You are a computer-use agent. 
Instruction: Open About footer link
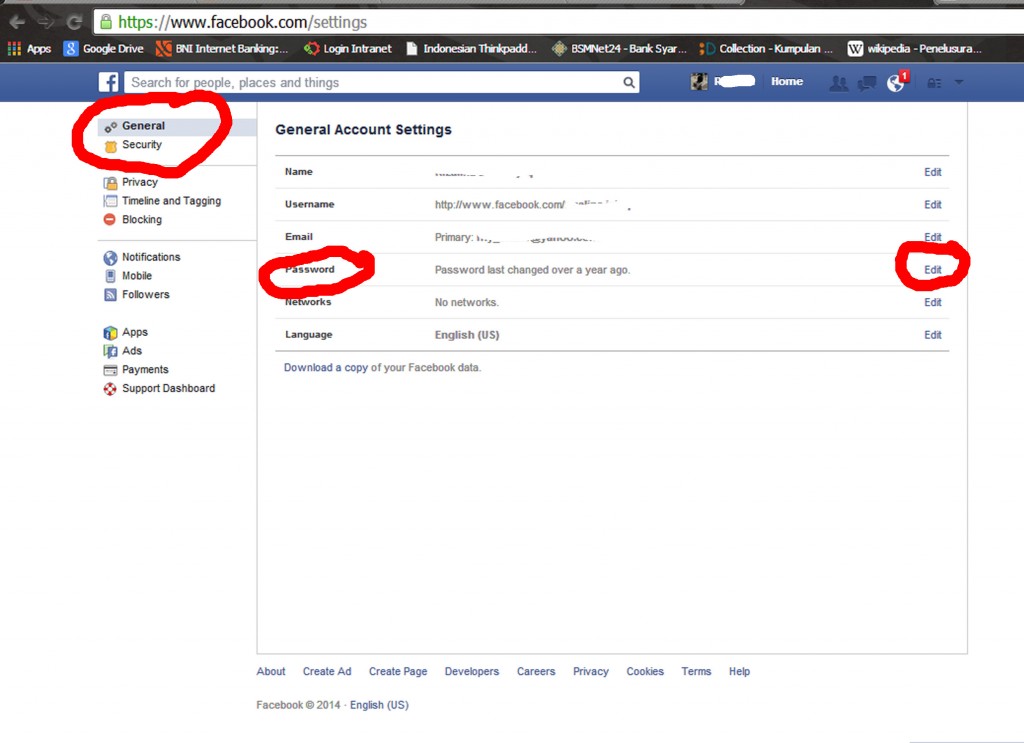tap(271, 671)
